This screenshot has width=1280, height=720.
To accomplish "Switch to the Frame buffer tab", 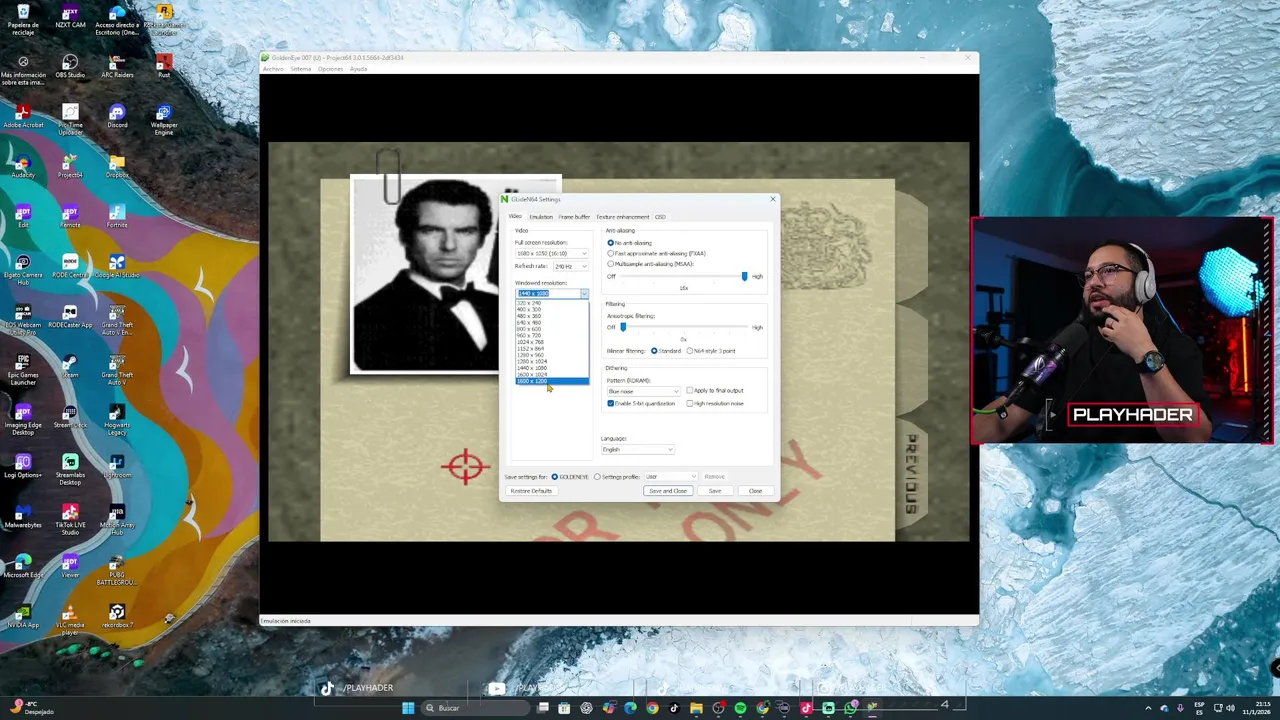I will (574, 217).
